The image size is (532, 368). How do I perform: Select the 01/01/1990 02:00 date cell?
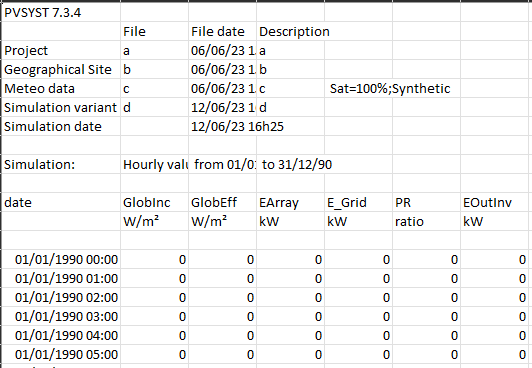(x=61, y=297)
